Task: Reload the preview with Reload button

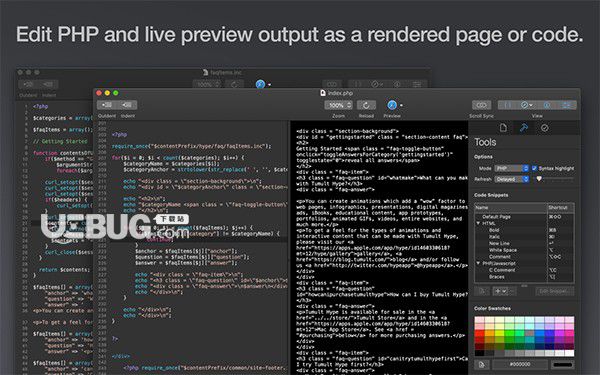Action: [366, 105]
